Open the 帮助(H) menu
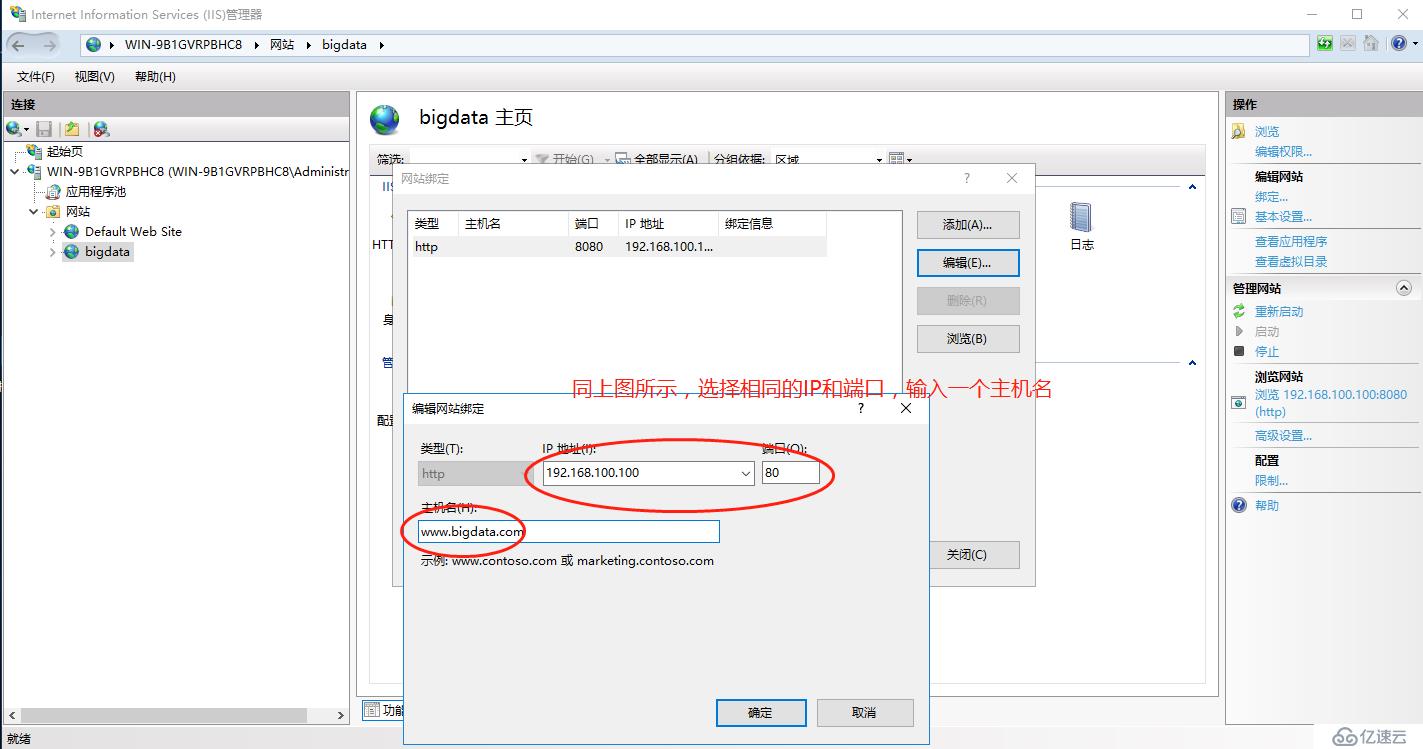 point(155,77)
